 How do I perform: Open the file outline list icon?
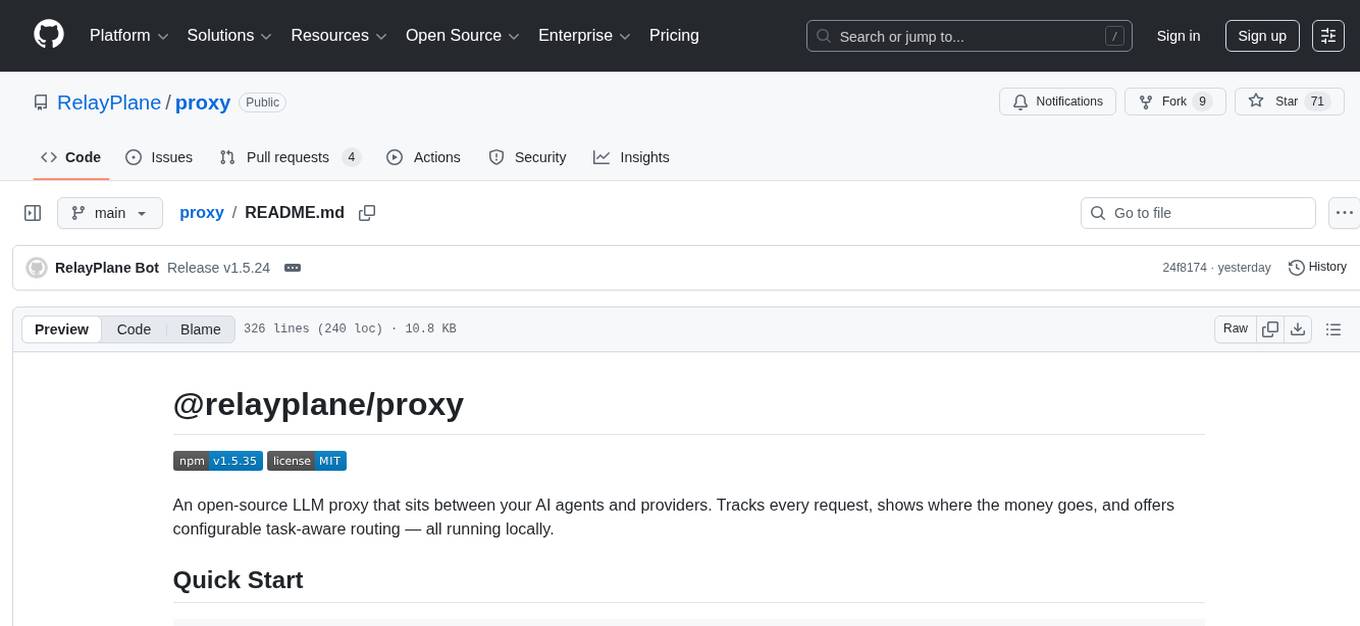coord(1334,328)
